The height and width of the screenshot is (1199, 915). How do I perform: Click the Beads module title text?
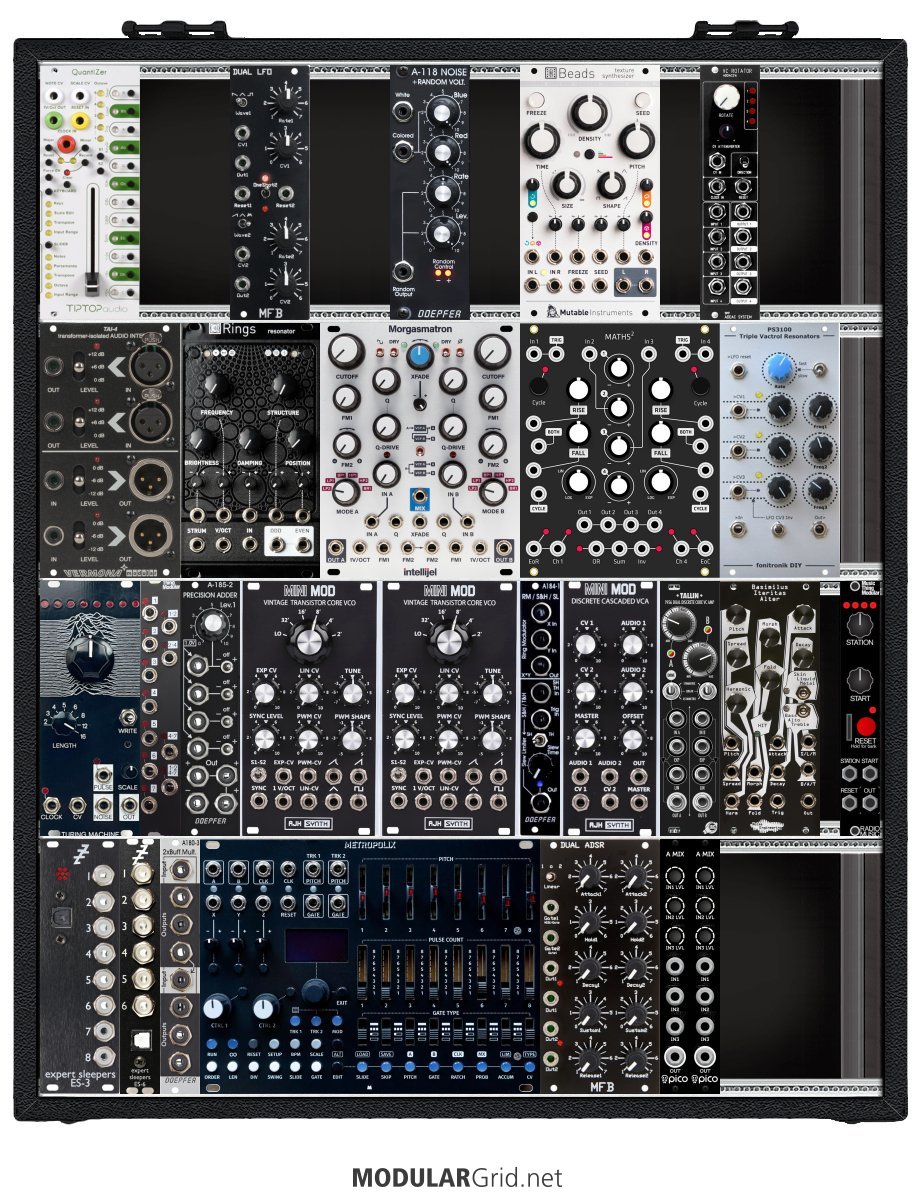coord(576,73)
